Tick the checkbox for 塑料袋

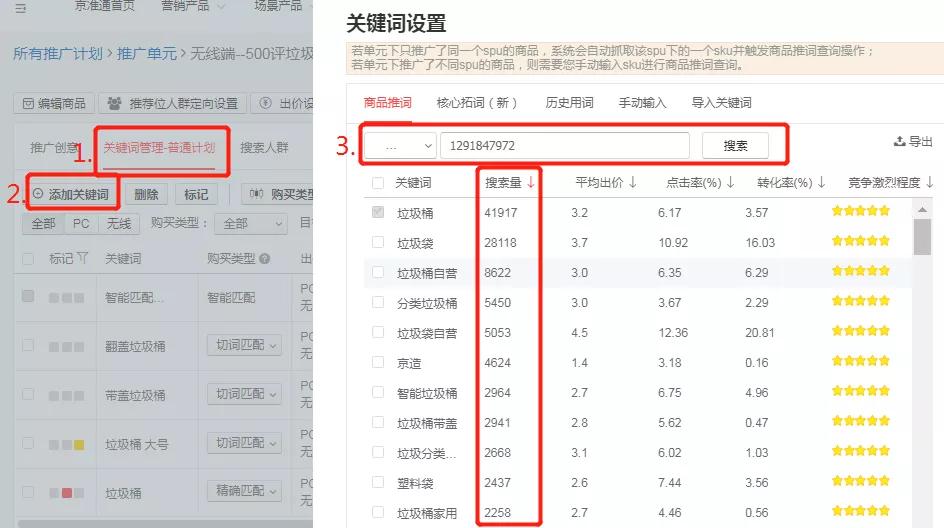click(378, 482)
